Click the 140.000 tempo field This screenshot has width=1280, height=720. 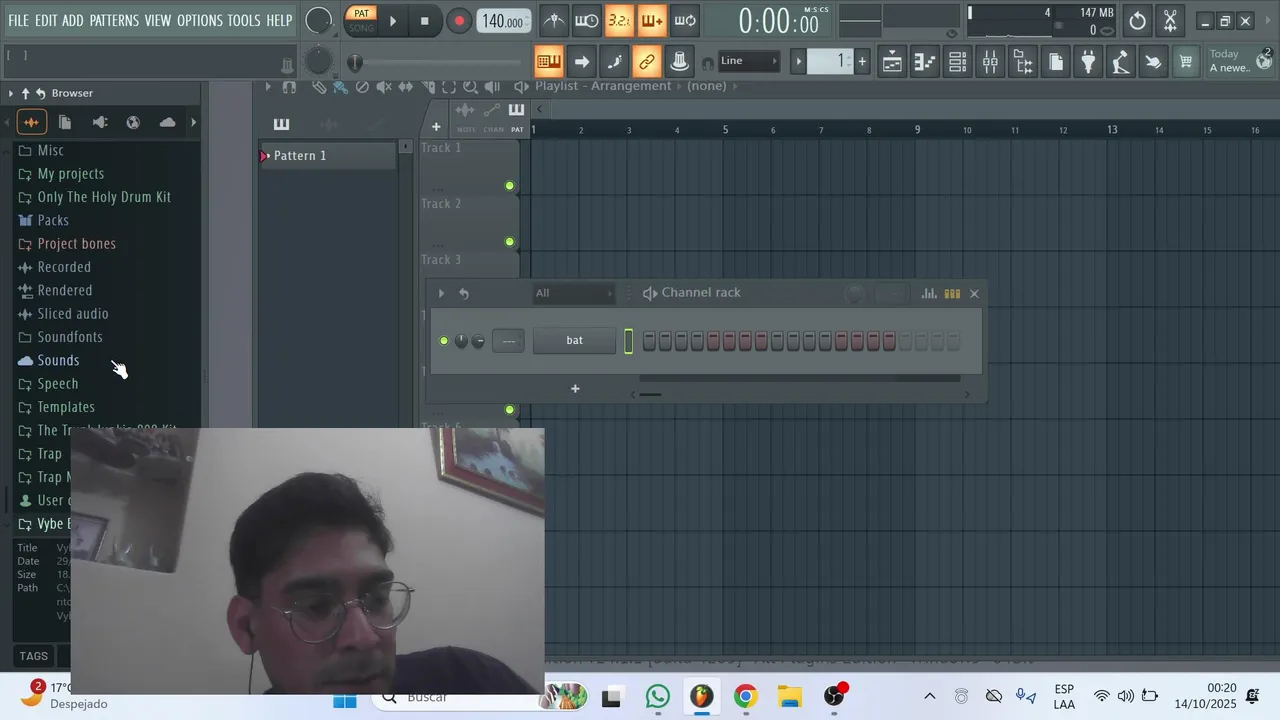click(504, 21)
